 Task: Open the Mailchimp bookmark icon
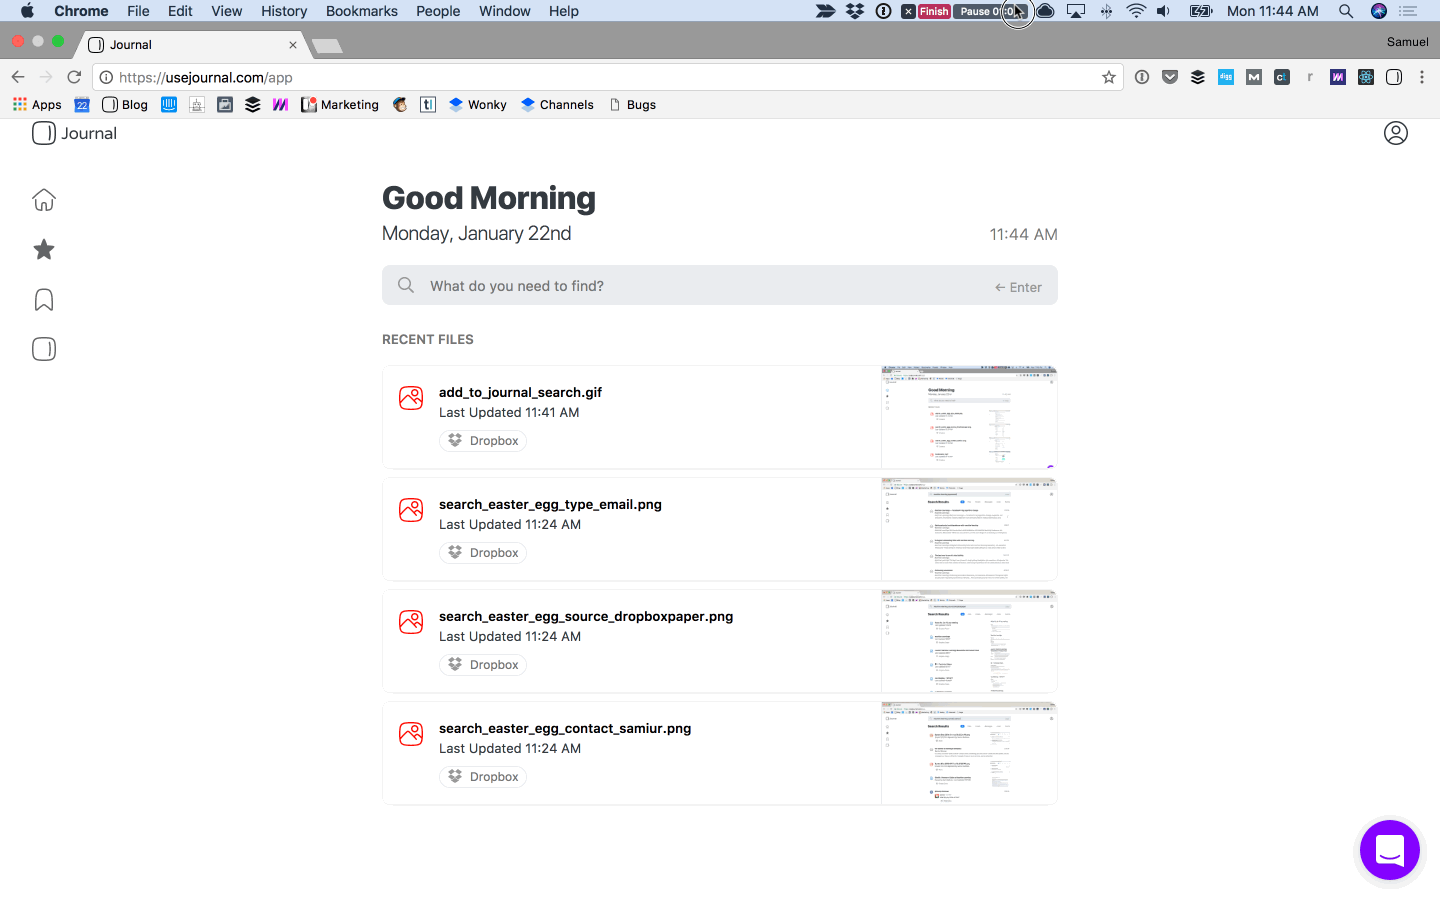point(400,104)
